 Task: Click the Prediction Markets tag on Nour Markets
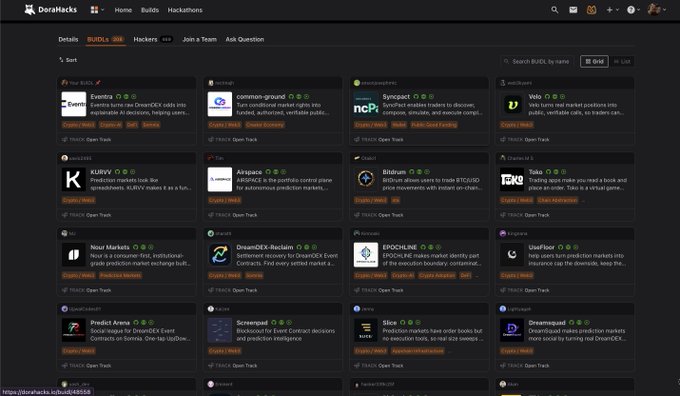click(120, 275)
